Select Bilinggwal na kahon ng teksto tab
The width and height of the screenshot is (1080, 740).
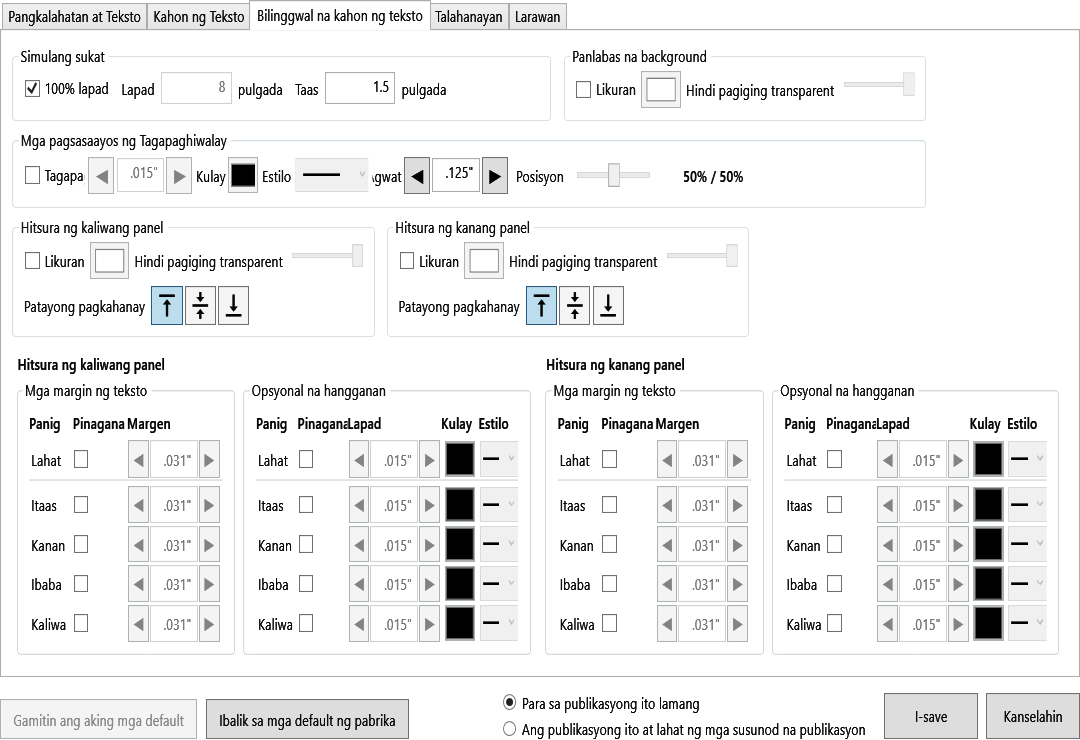coord(340,15)
